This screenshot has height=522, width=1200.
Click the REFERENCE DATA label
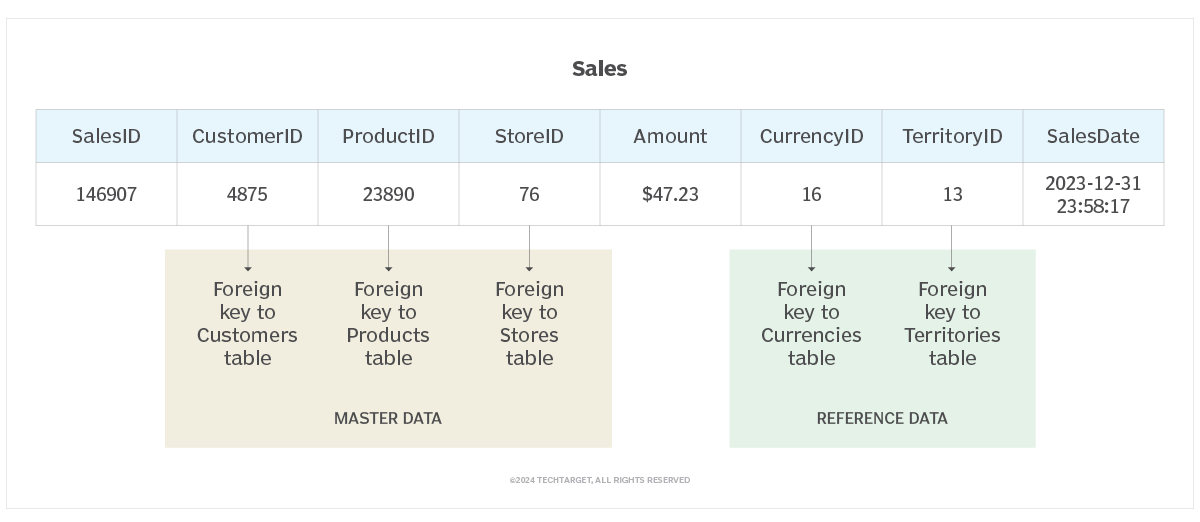[x=882, y=418]
